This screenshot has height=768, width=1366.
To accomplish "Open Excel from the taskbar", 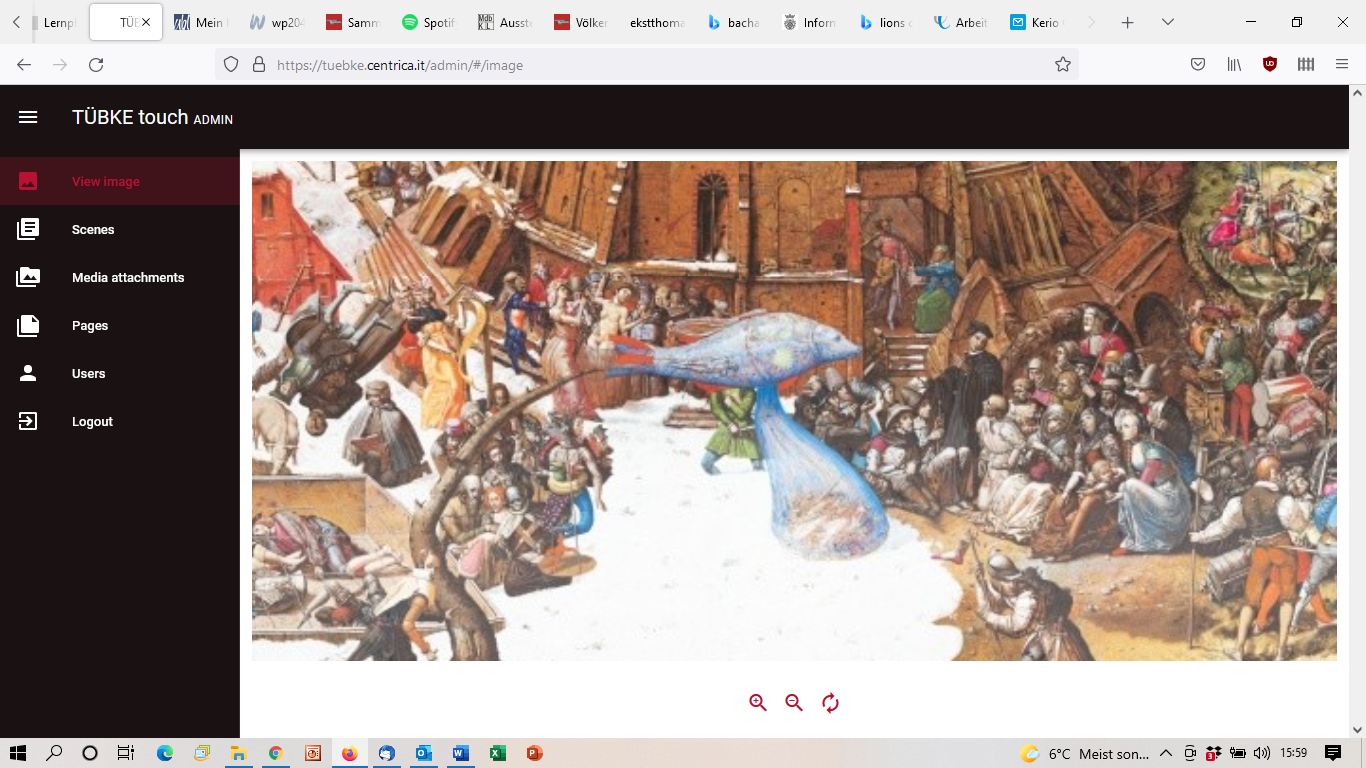I will [x=497, y=753].
